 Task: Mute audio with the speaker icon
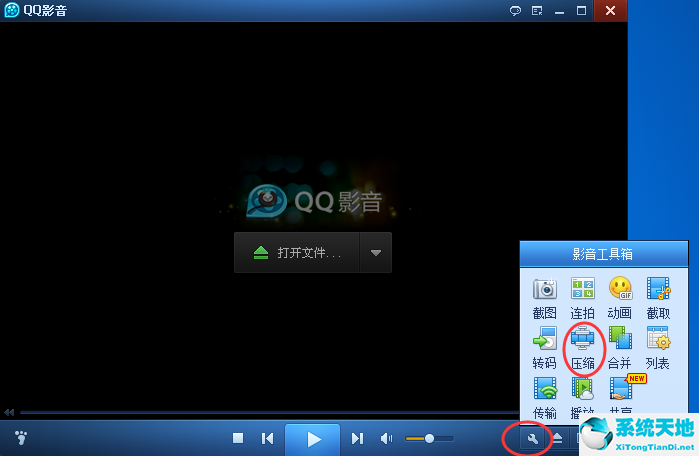[x=386, y=438]
